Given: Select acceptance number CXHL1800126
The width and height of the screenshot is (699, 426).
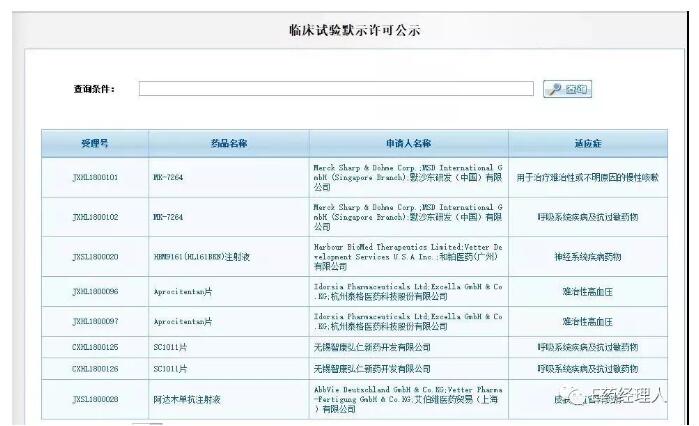Looking at the screenshot, I should [x=95, y=368].
